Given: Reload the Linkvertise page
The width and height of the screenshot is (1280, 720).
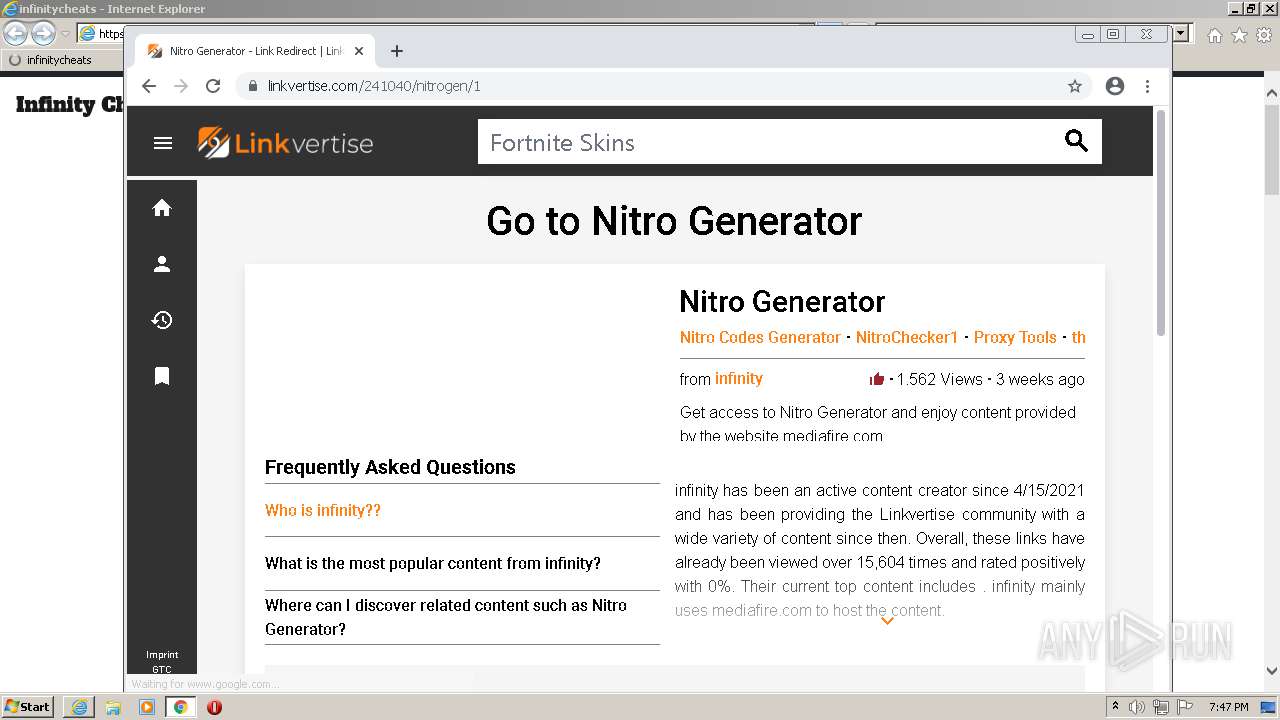Looking at the screenshot, I should click(x=213, y=86).
